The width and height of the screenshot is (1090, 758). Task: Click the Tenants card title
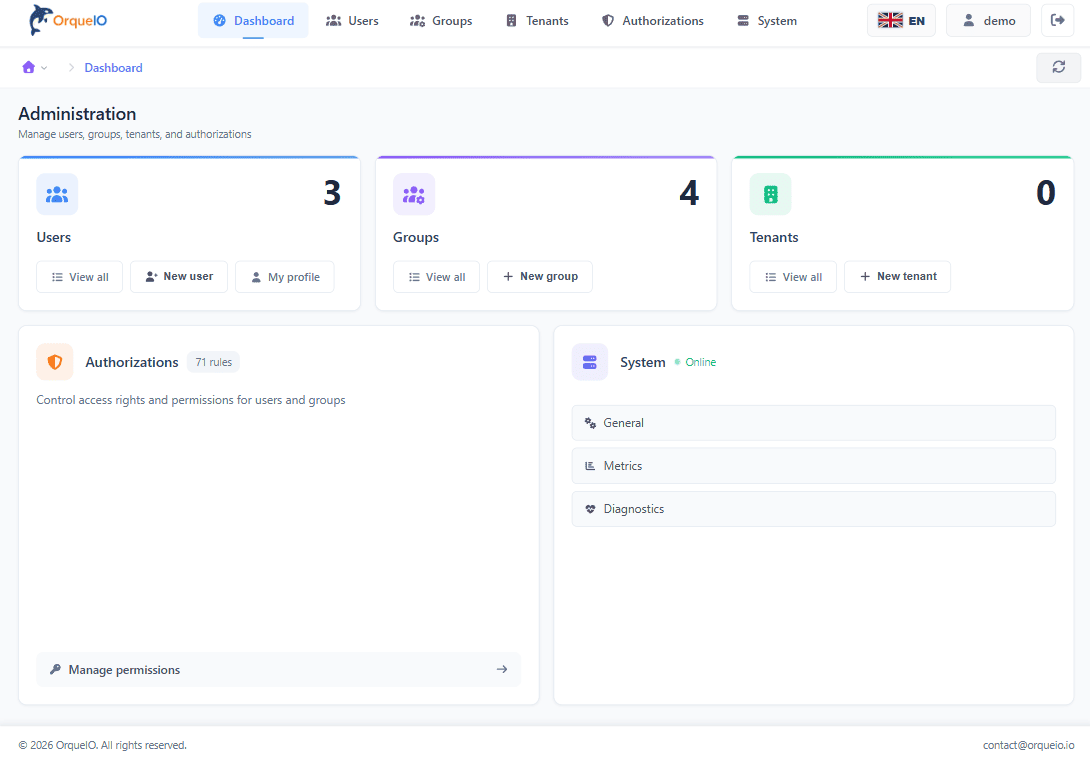tap(774, 237)
